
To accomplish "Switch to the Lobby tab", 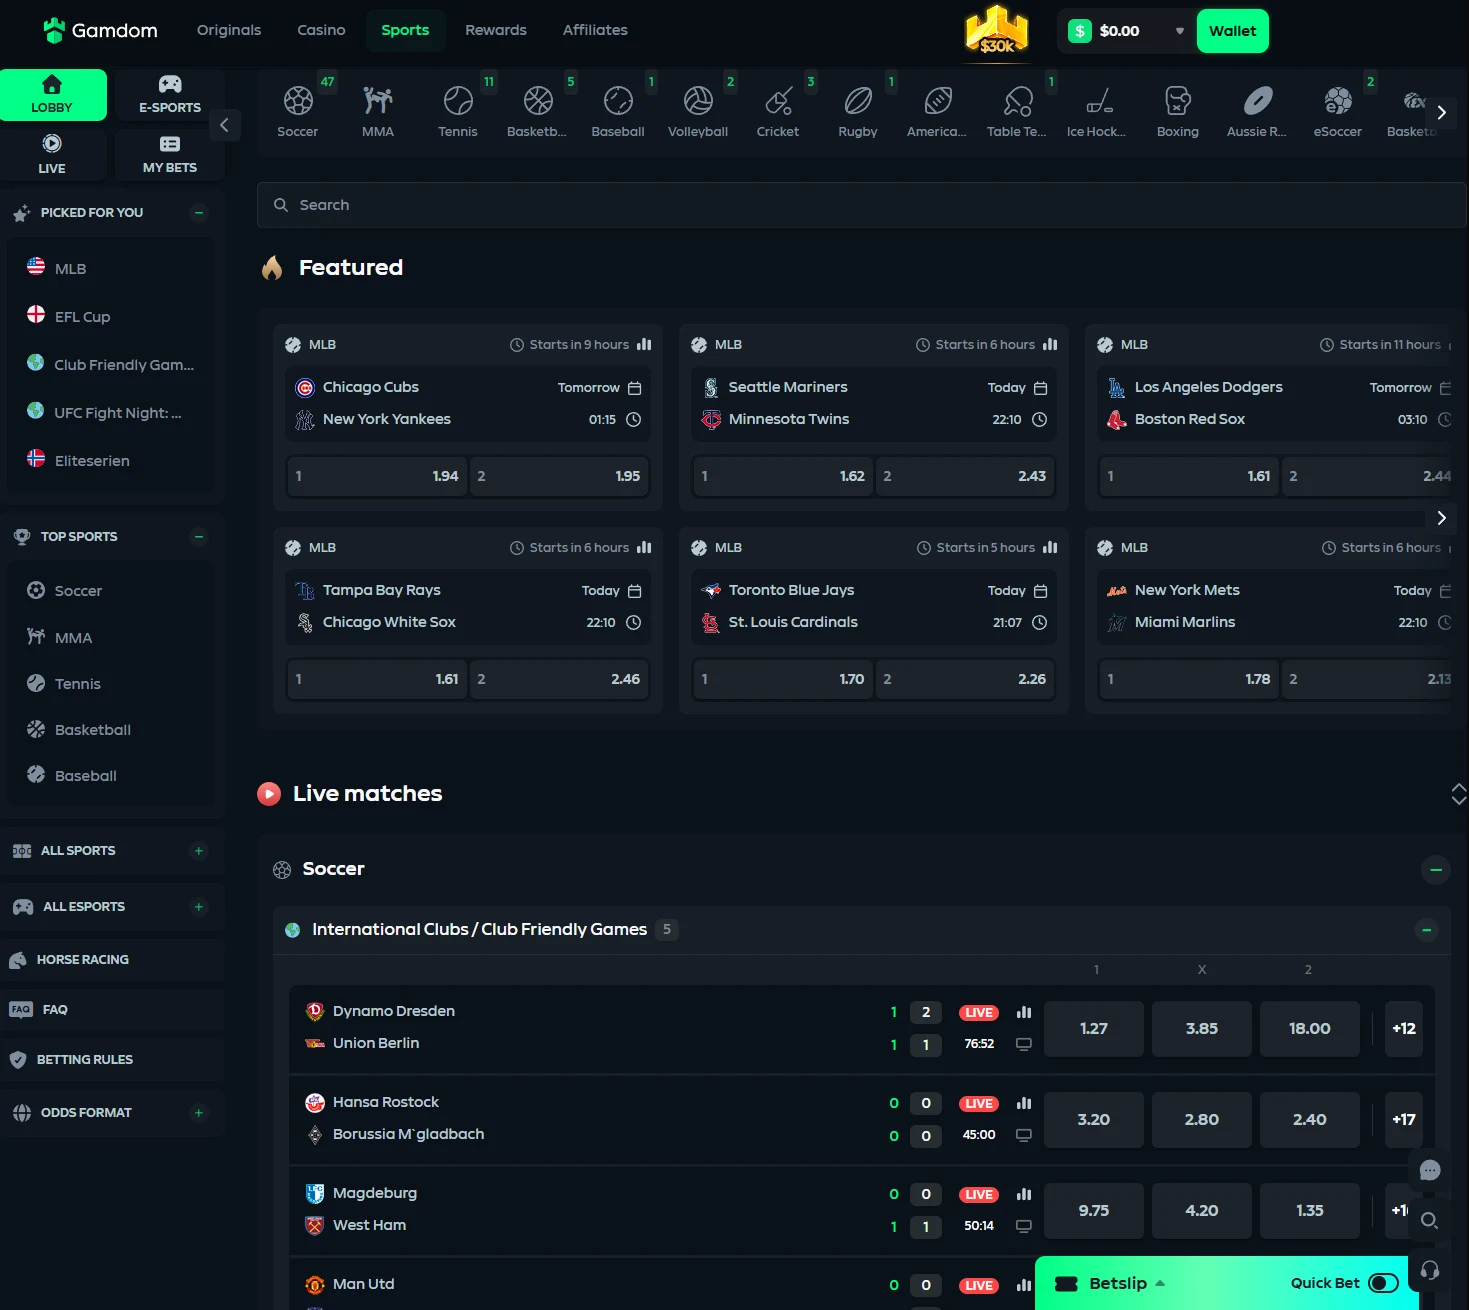I will point(53,95).
